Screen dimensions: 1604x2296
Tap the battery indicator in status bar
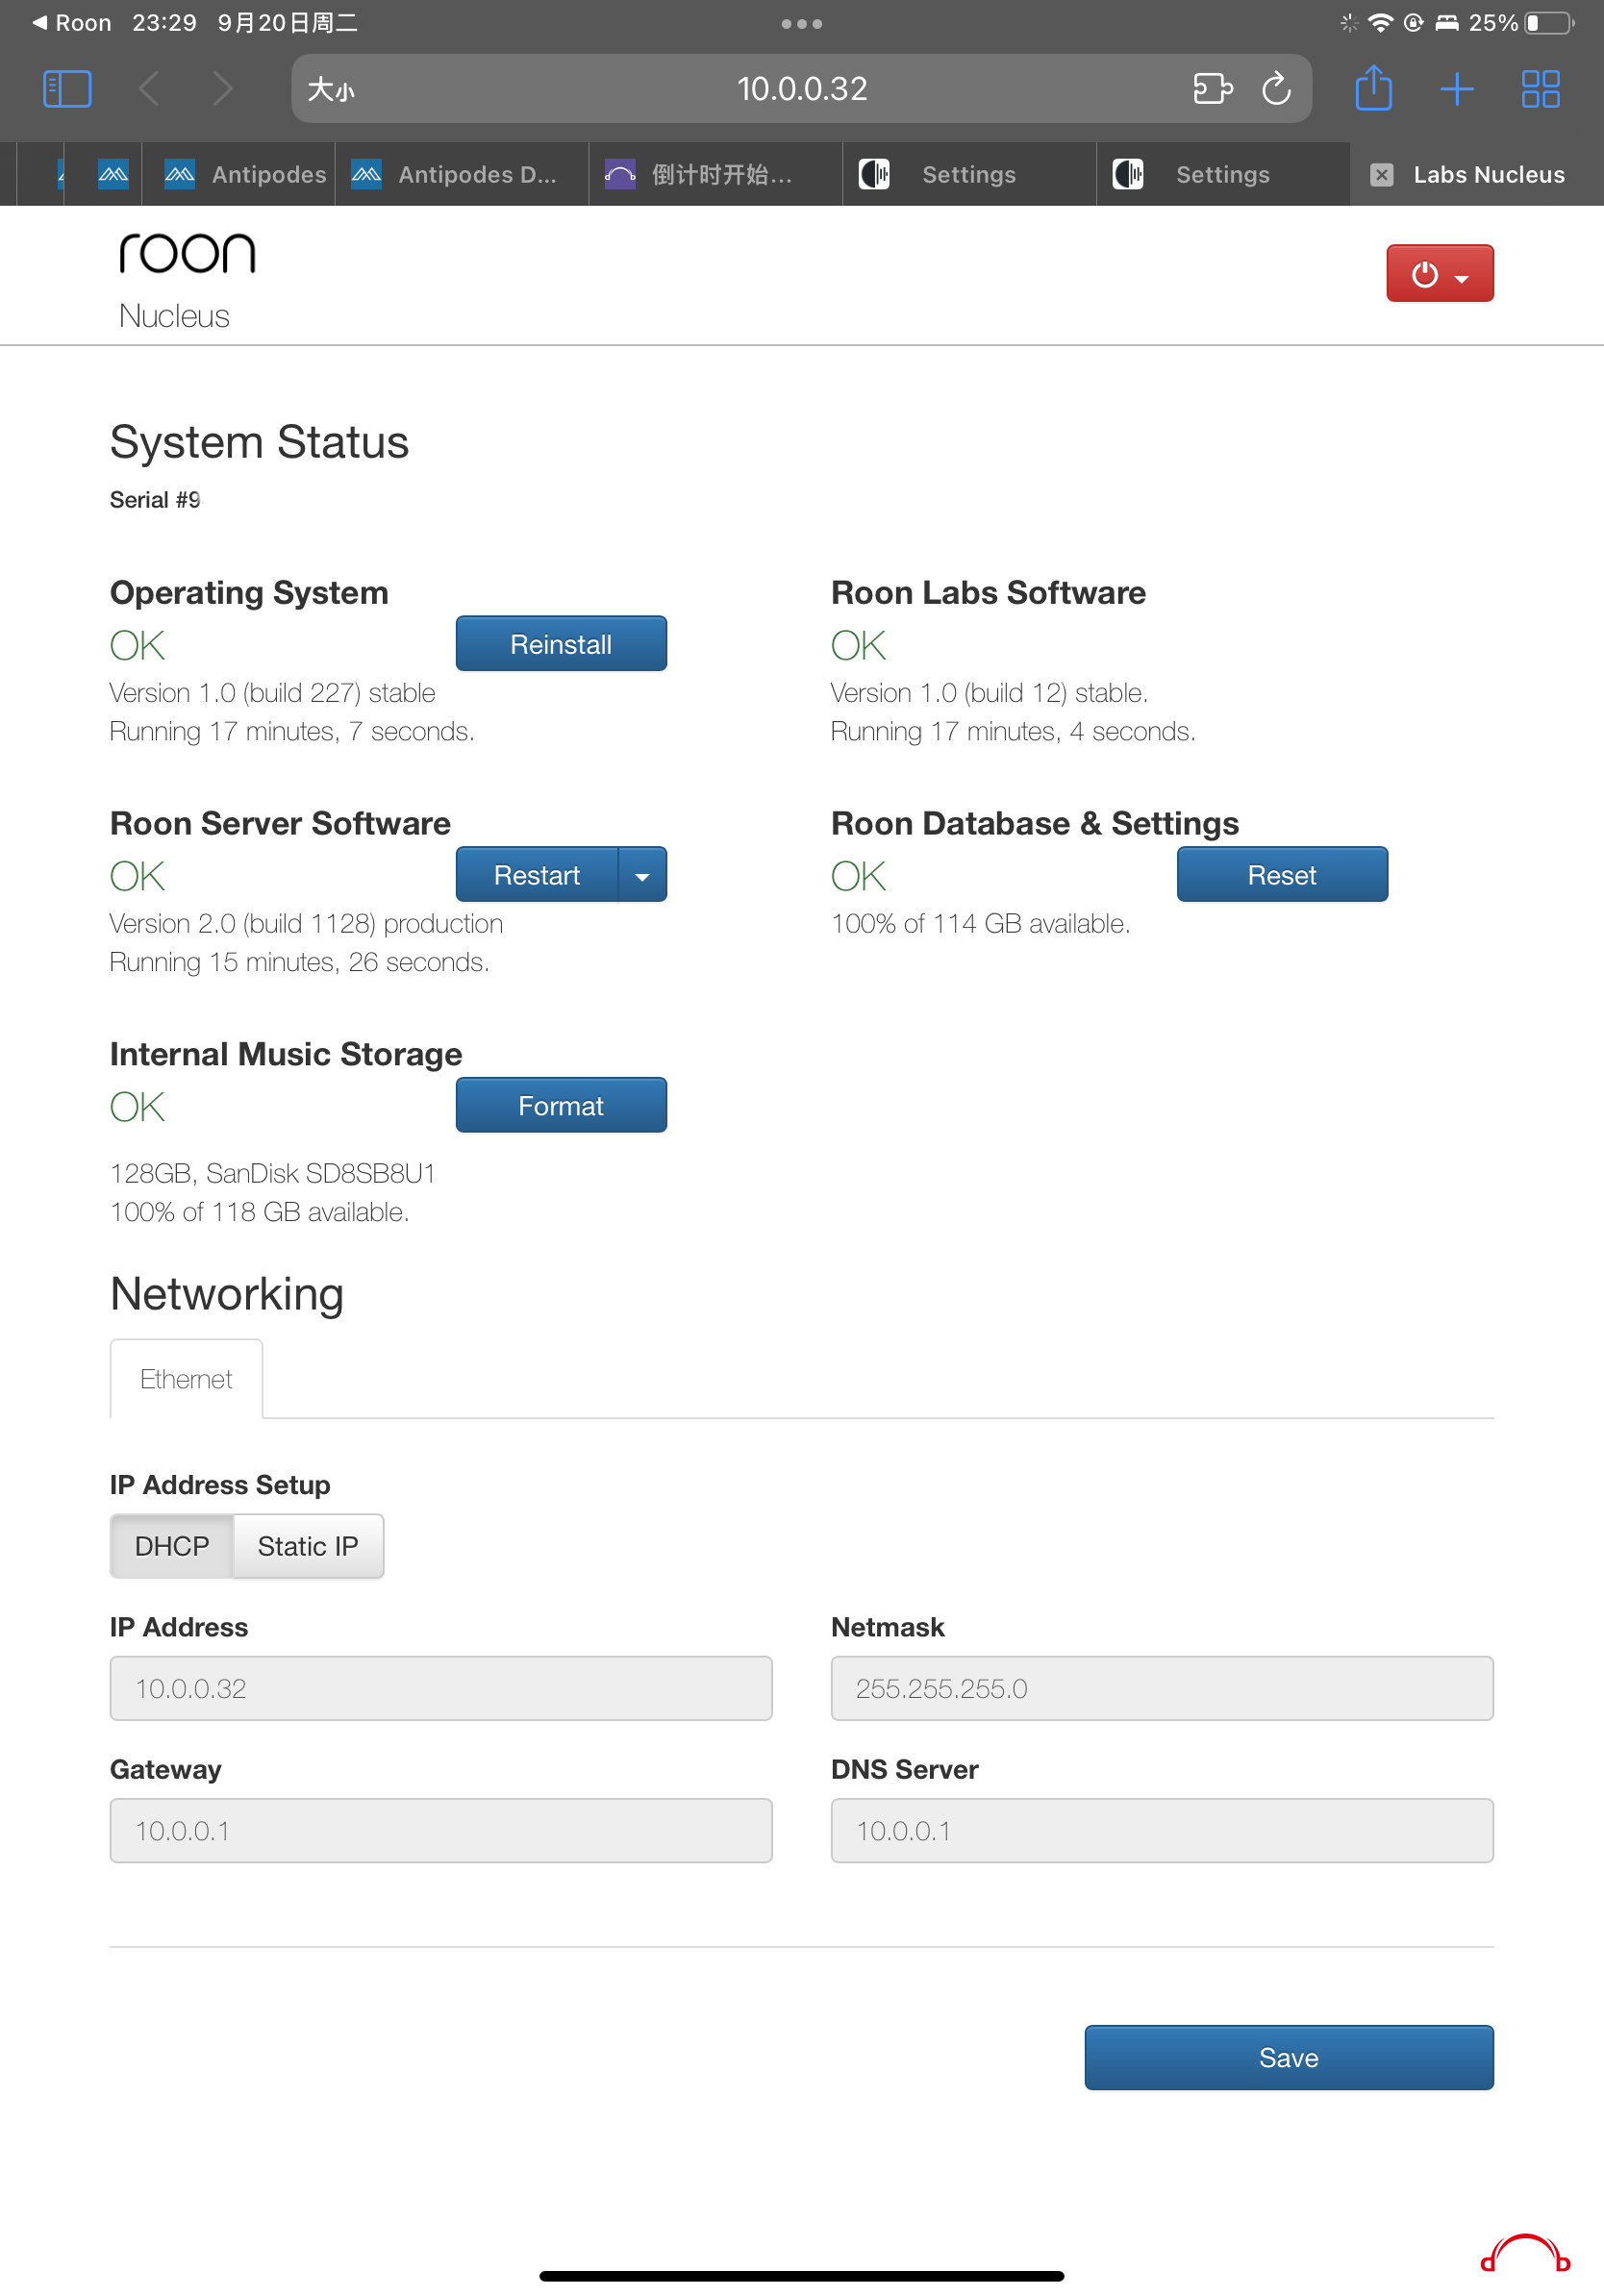(1550, 22)
